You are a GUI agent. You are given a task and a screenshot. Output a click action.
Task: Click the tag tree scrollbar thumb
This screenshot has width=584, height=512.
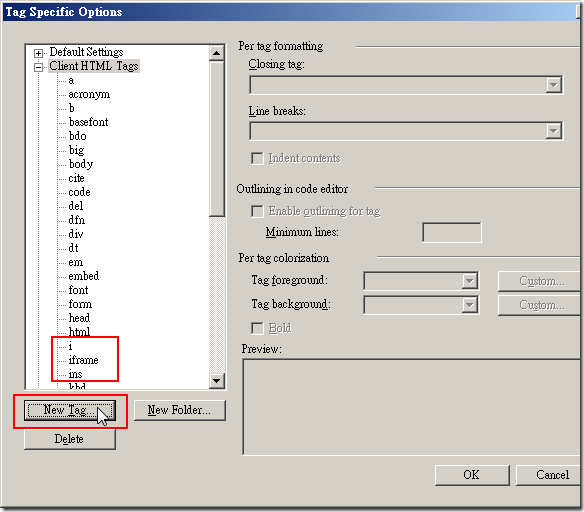(x=216, y=139)
